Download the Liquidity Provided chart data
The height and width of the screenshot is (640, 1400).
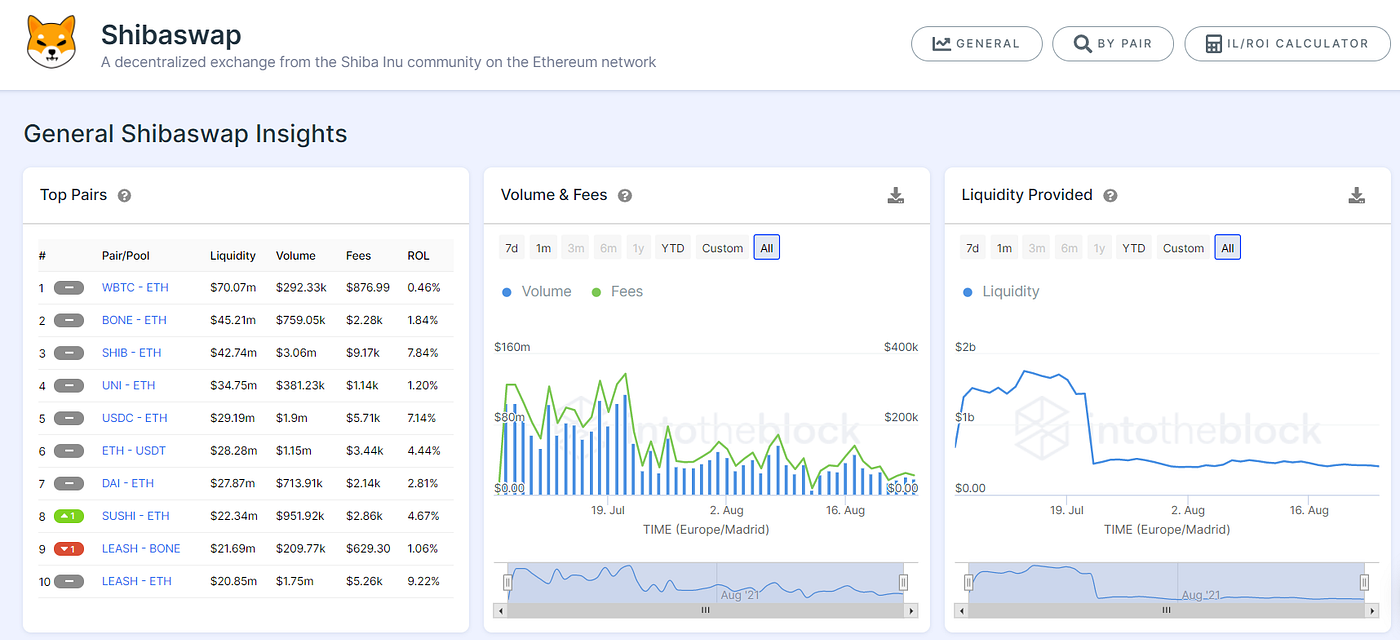click(1356, 195)
